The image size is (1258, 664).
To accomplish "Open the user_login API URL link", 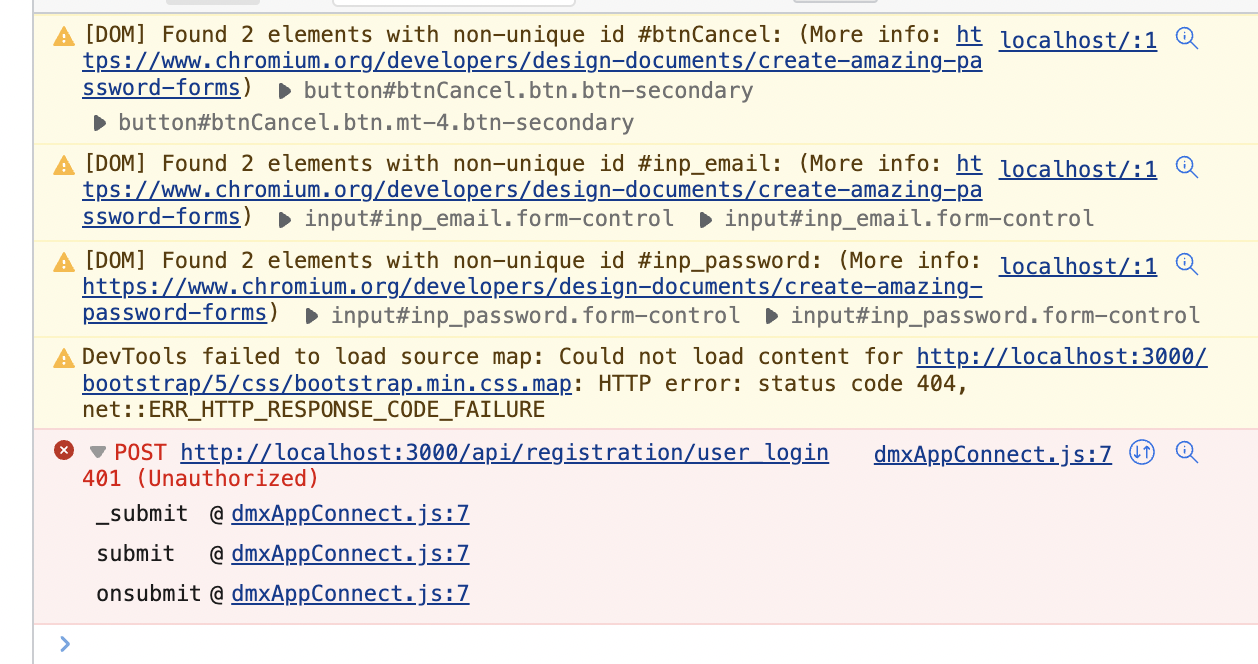I will tap(505, 453).
